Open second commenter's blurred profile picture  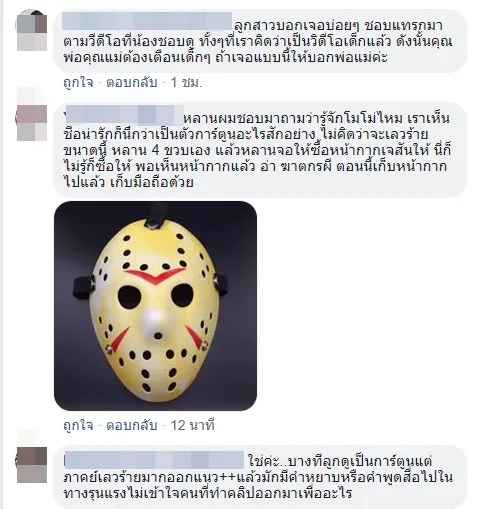pos(32,122)
